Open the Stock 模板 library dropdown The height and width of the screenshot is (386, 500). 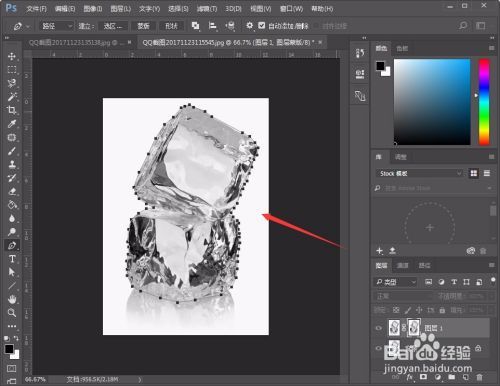click(x=420, y=173)
